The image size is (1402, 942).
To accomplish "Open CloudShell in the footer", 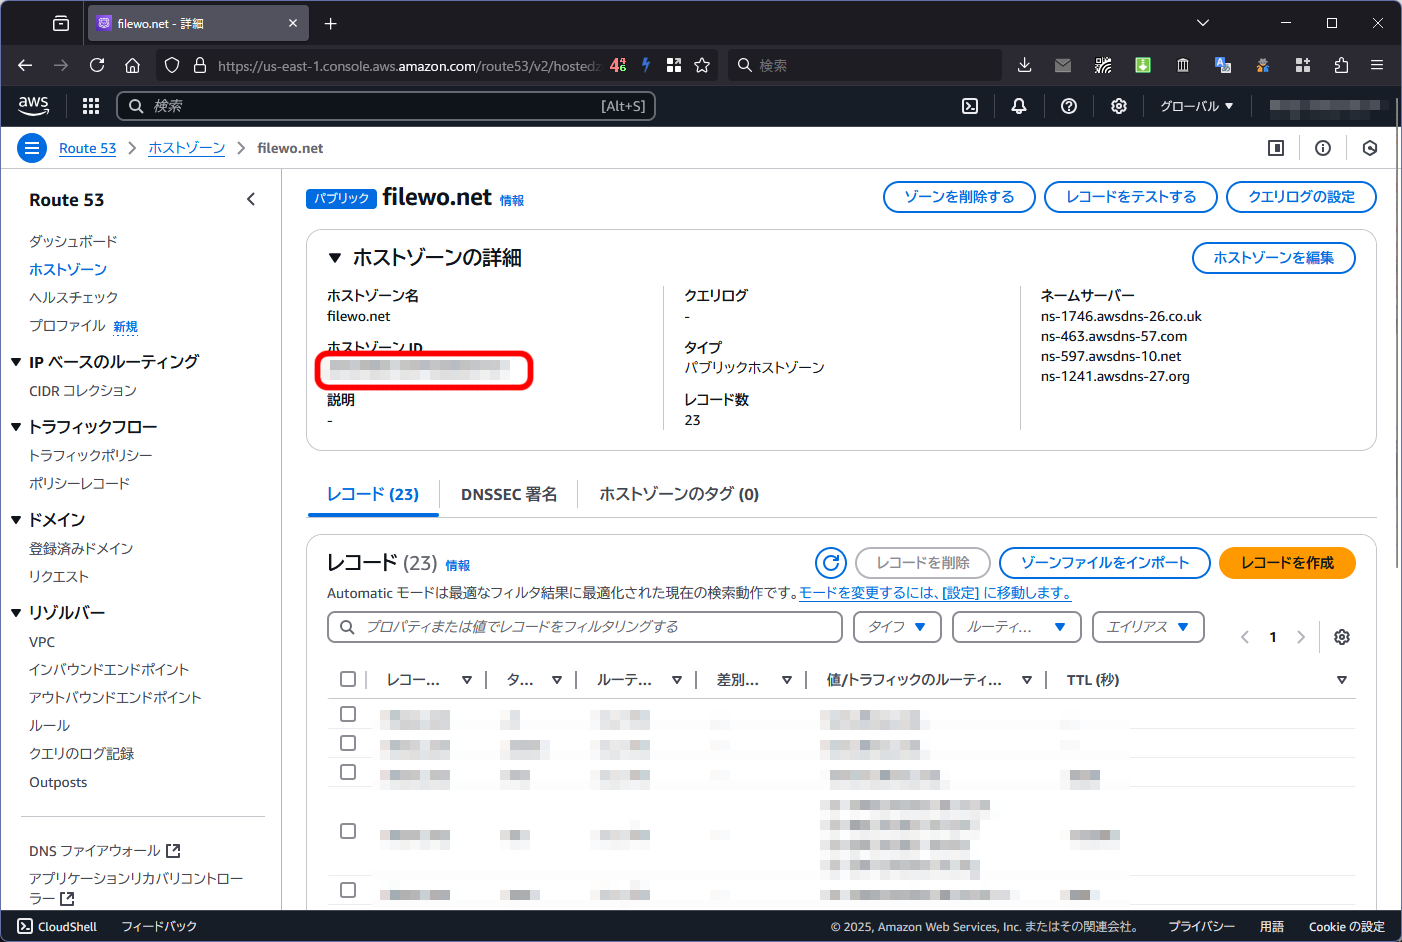I will [57, 927].
